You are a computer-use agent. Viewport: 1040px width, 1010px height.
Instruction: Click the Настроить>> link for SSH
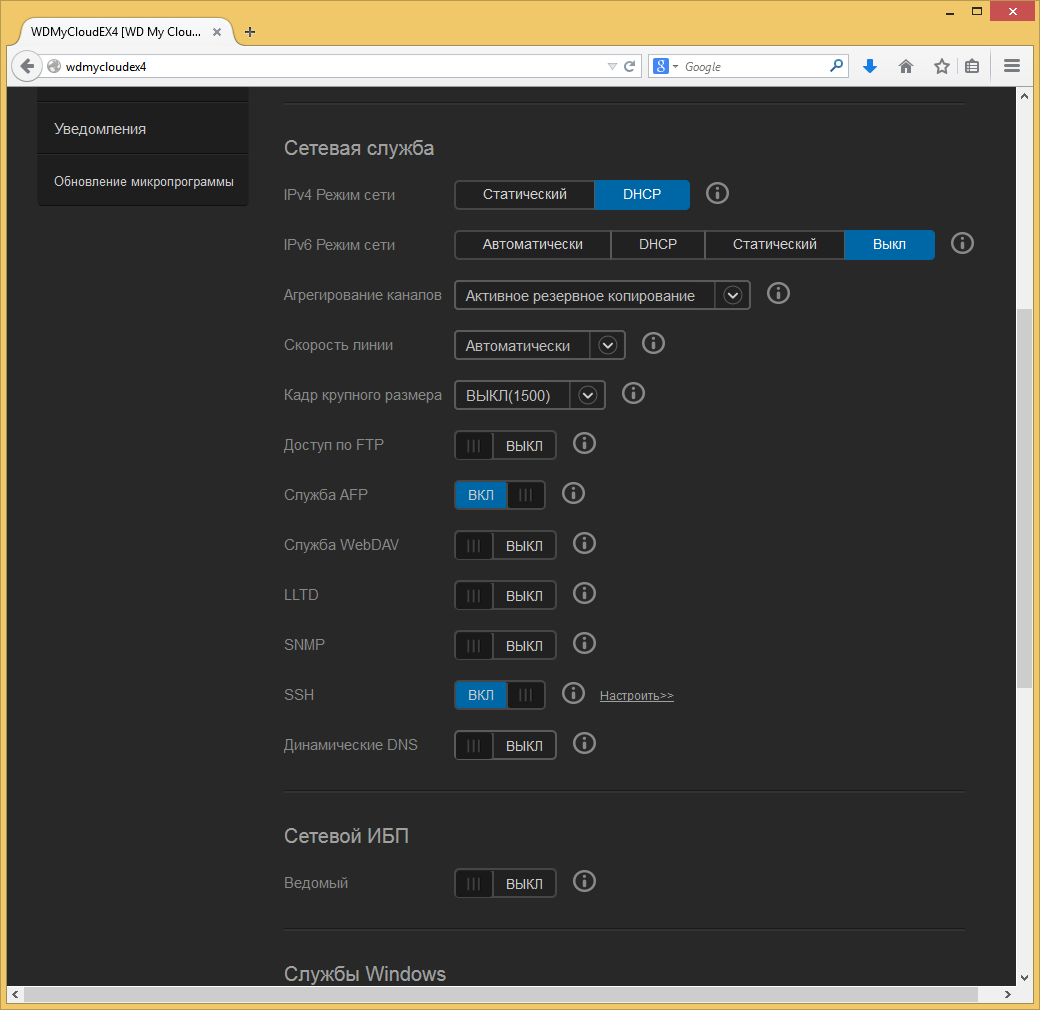(636, 696)
